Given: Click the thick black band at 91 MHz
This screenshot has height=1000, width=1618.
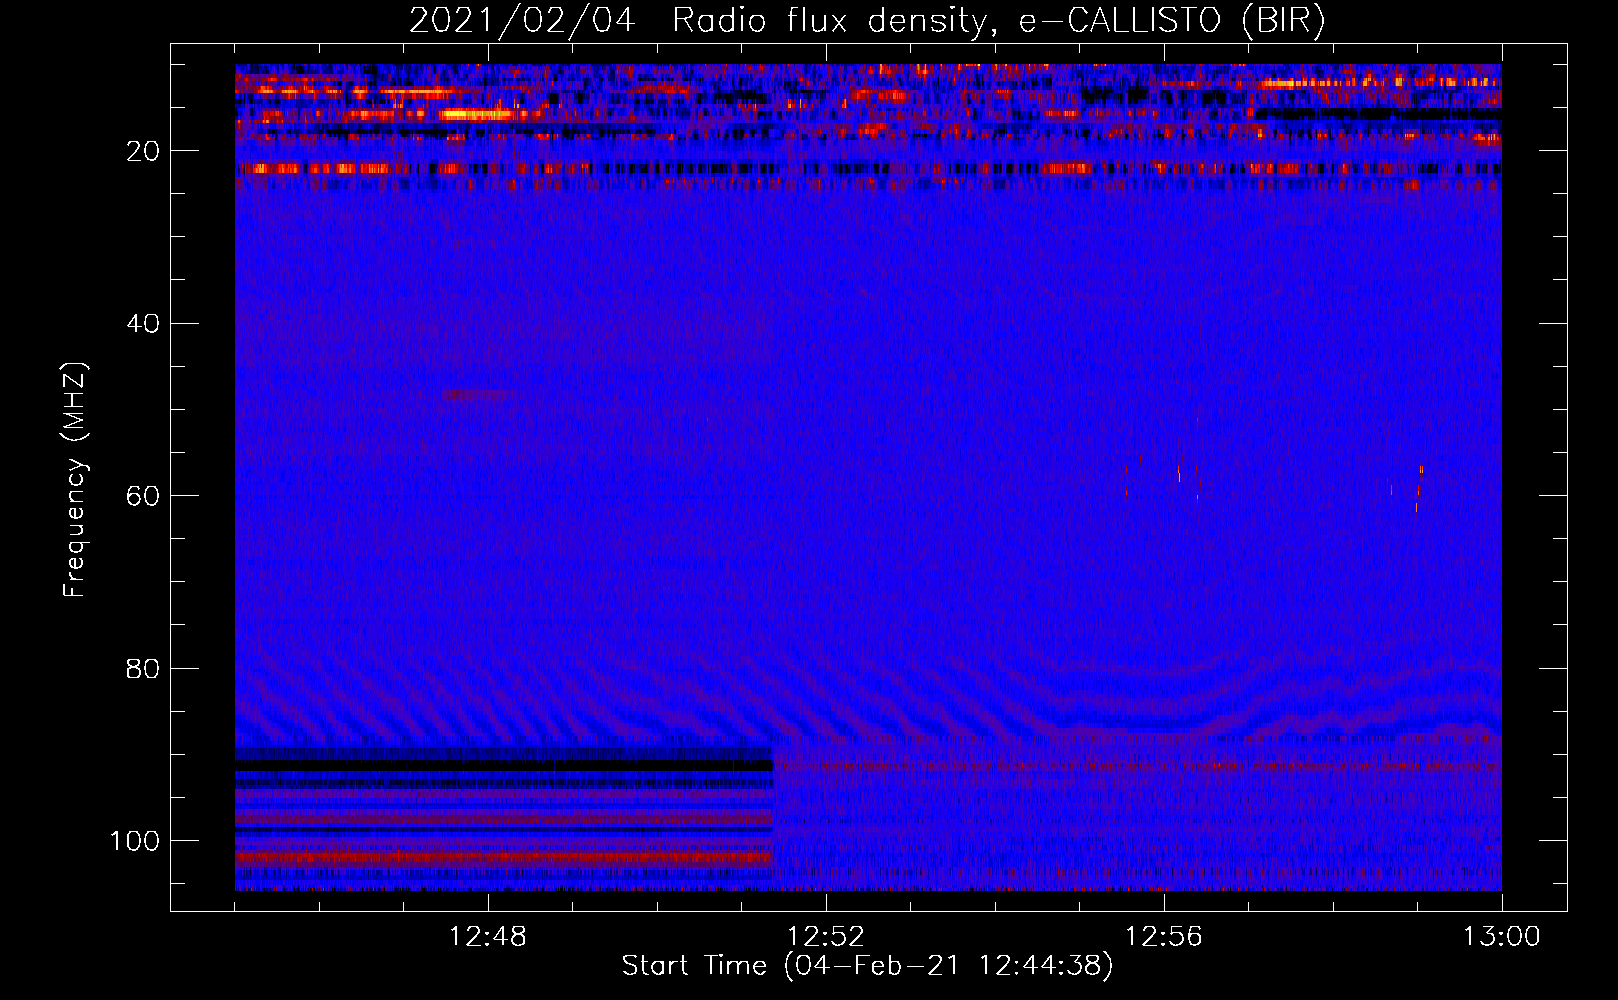Looking at the screenshot, I should tap(504, 765).
